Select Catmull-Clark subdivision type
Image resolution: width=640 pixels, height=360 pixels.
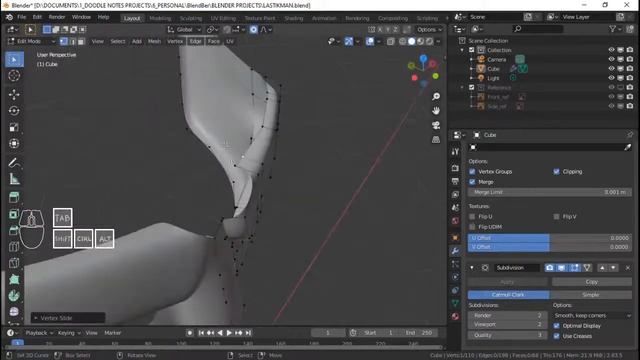[x=508, y=295]
